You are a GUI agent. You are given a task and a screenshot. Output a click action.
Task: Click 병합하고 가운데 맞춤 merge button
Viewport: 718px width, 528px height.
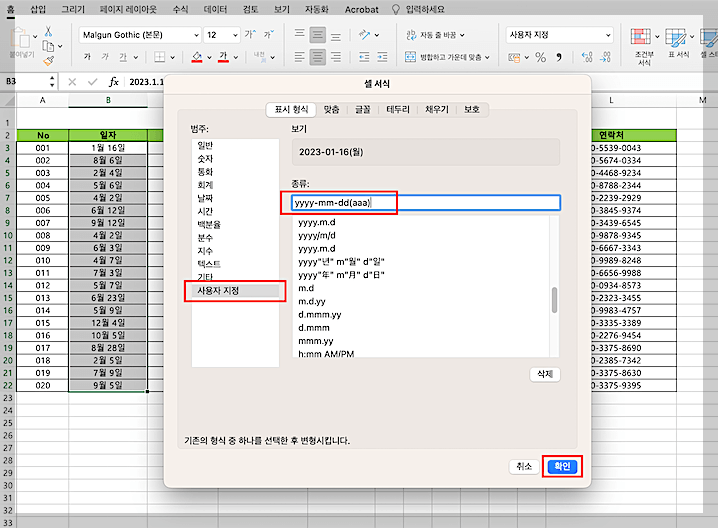tap(446, 57)
